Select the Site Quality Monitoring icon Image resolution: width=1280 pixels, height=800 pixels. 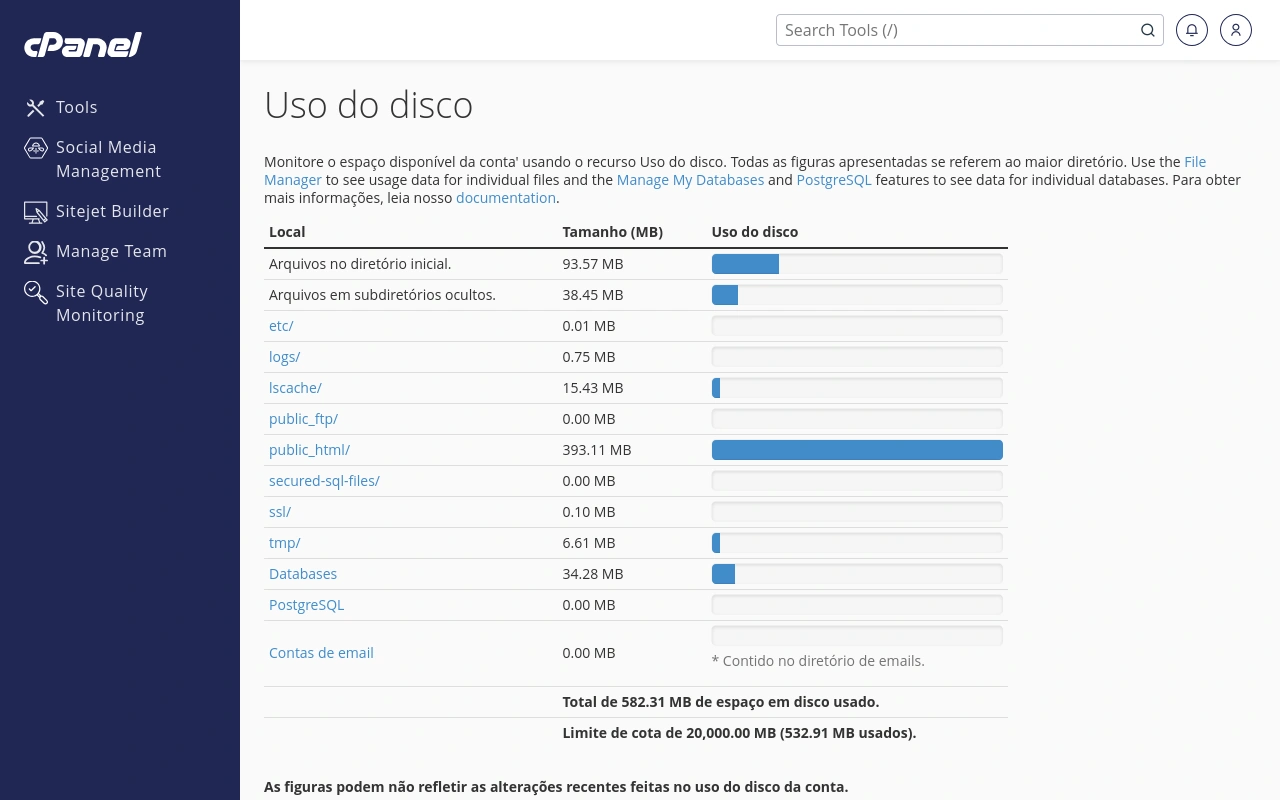point(36,291)
